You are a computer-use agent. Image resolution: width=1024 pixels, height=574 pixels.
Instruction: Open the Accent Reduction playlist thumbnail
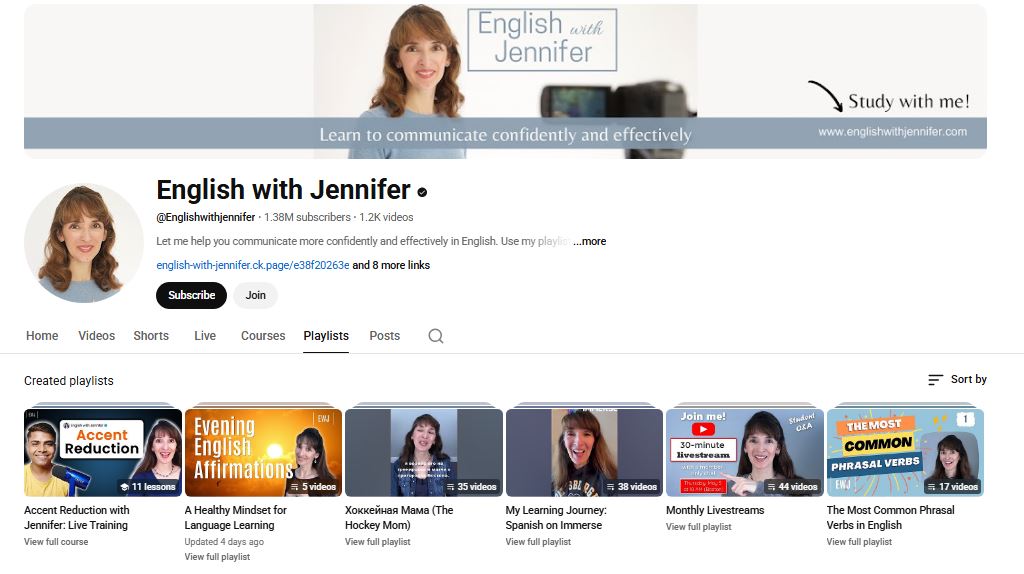[103, 453]
